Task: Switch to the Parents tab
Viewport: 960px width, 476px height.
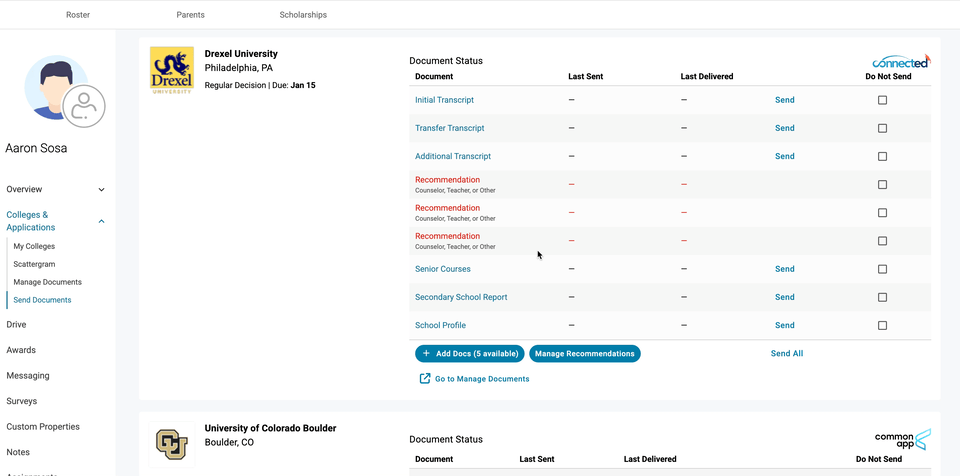Action: [x=191, y=15]
